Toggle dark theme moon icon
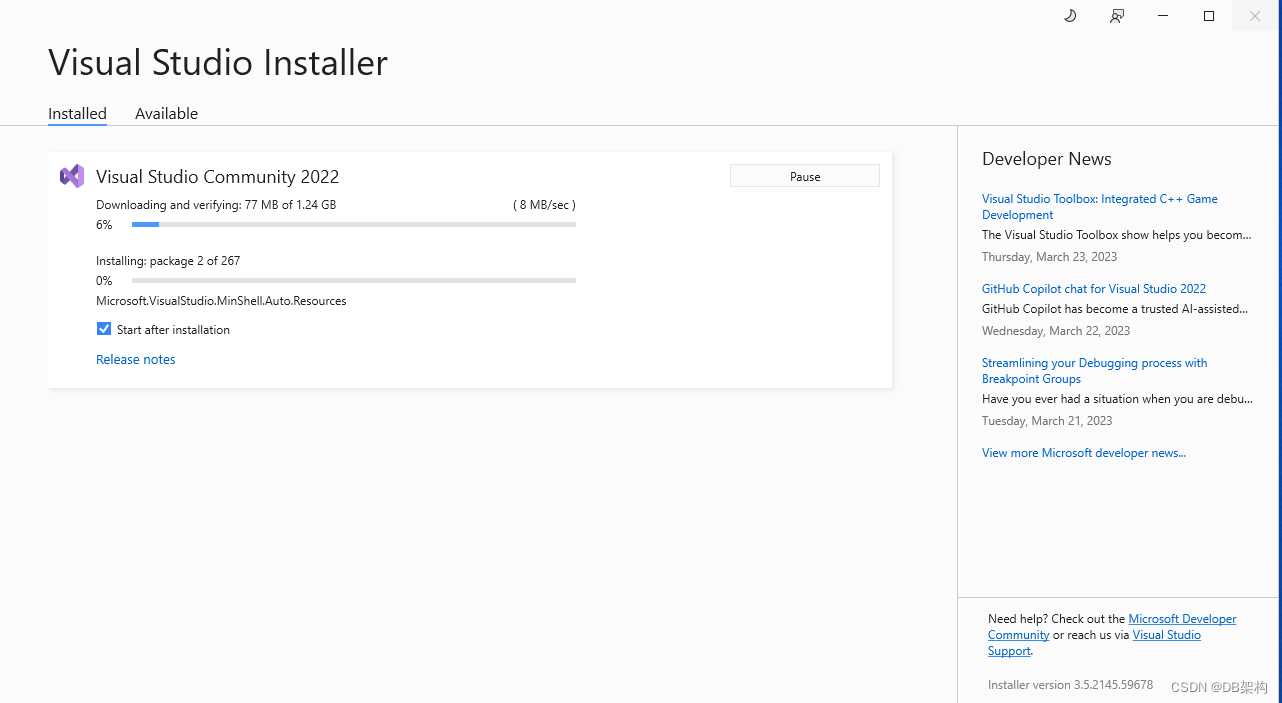This screenshot has width=1282, height=703. [1070, 16]
